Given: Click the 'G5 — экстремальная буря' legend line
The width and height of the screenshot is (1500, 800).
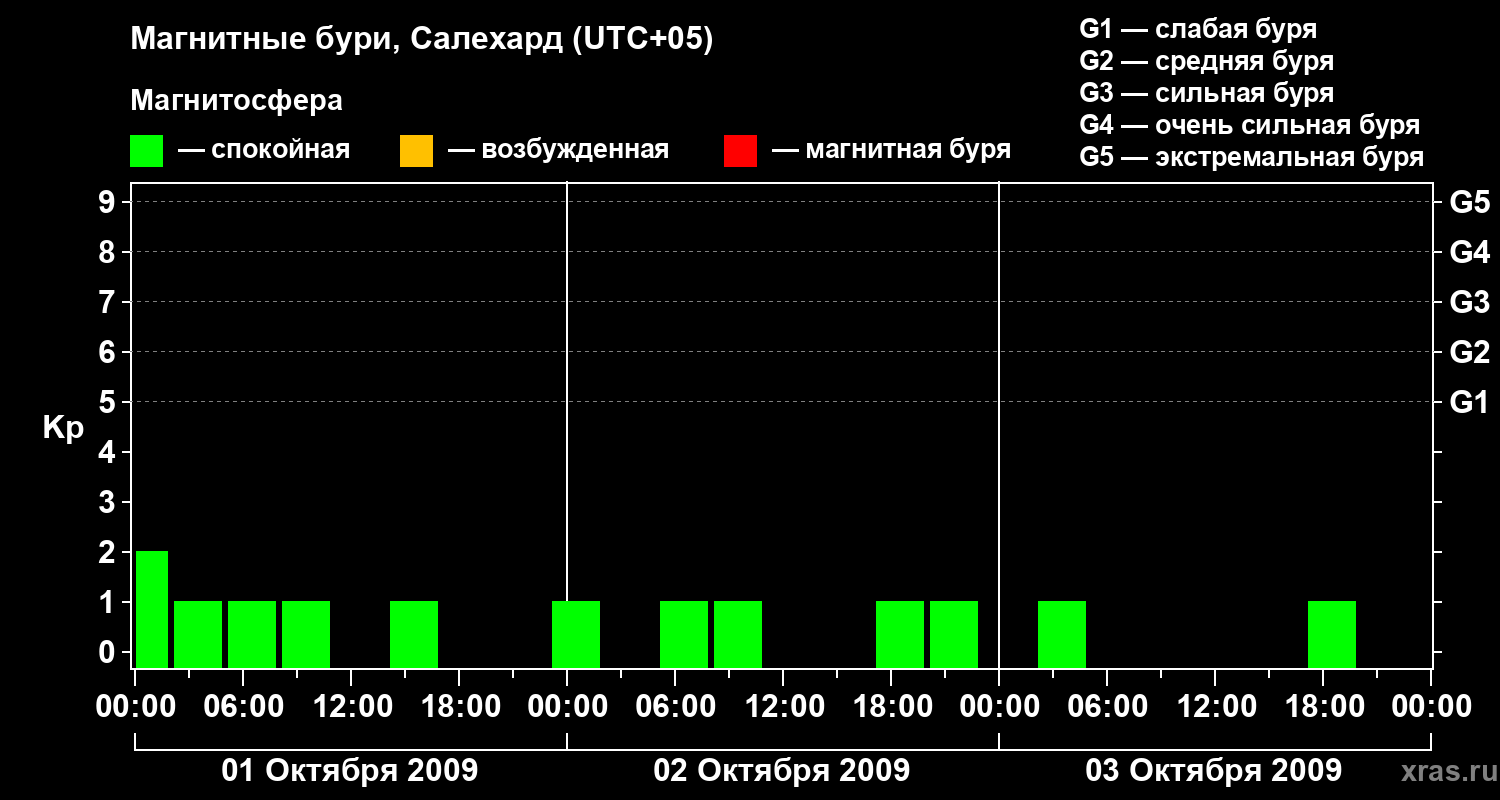Looking at the screenshot, I should point(1252,157).
